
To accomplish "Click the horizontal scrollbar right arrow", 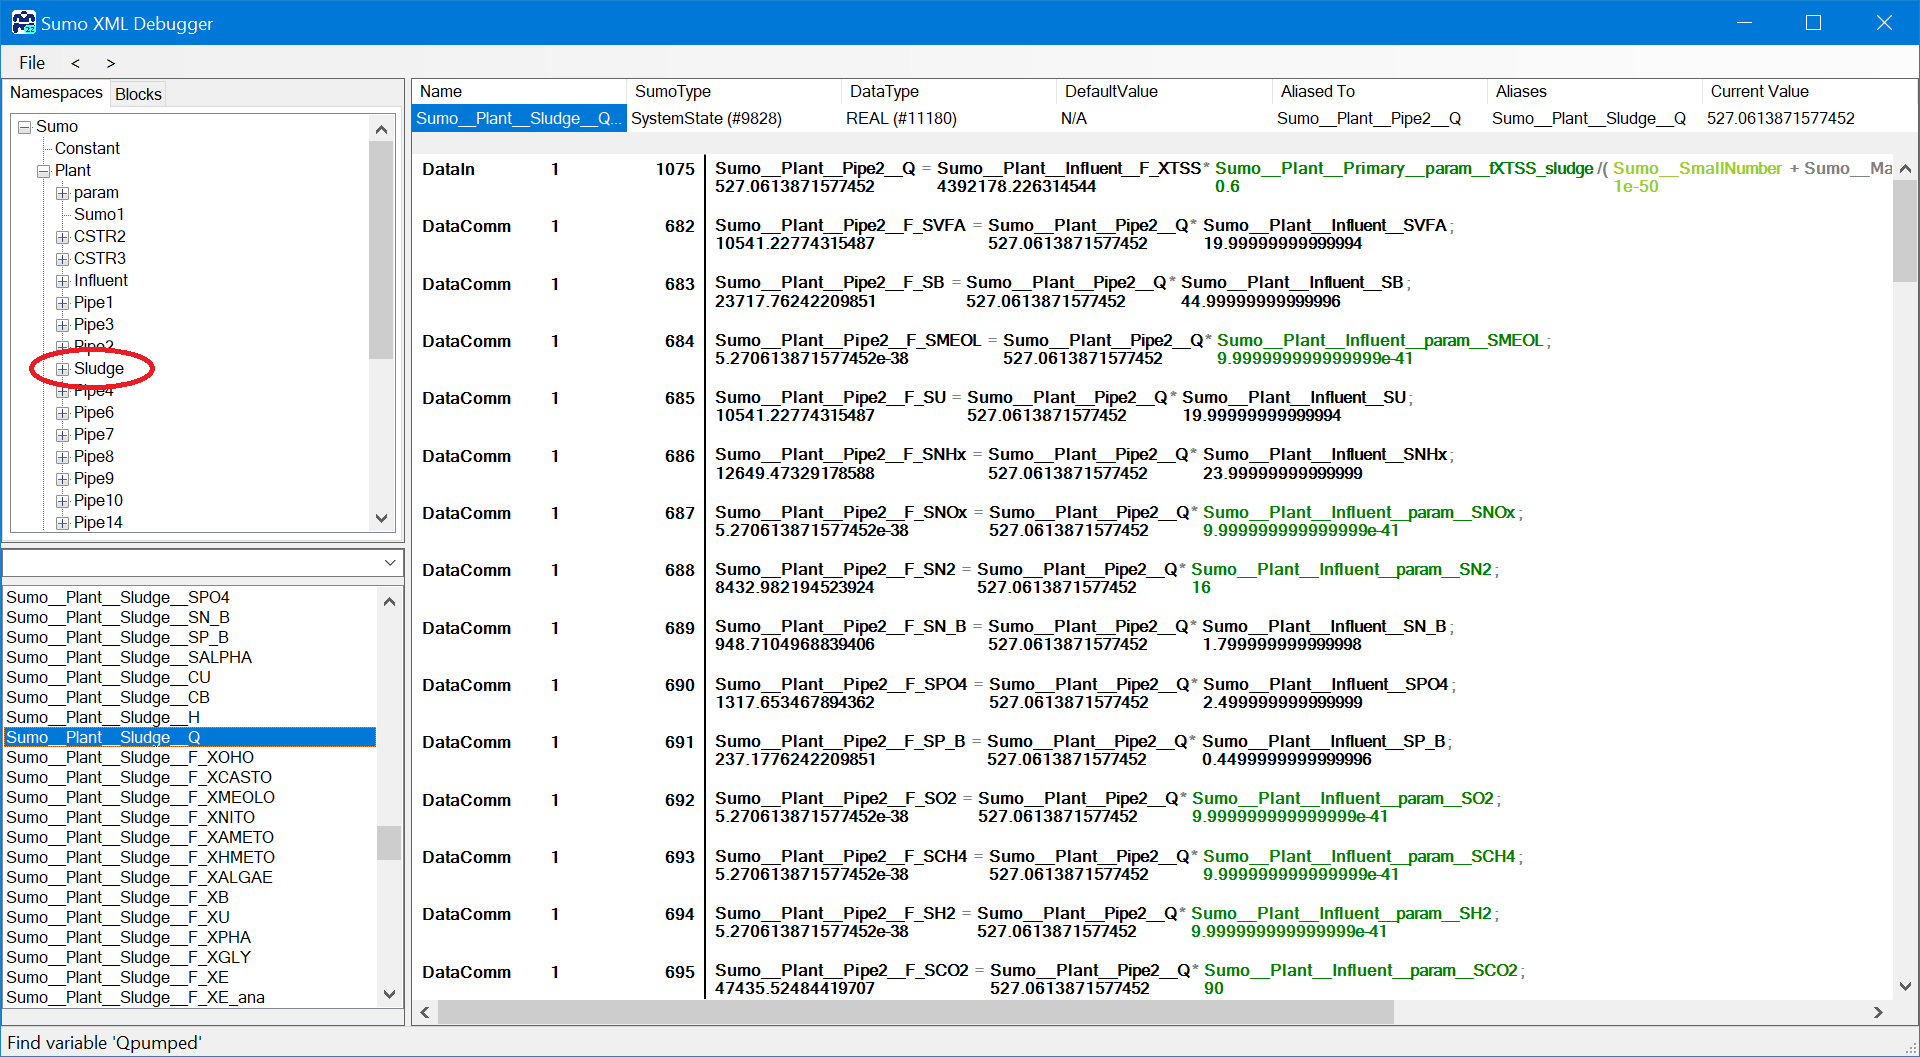I will 1878,1012.
